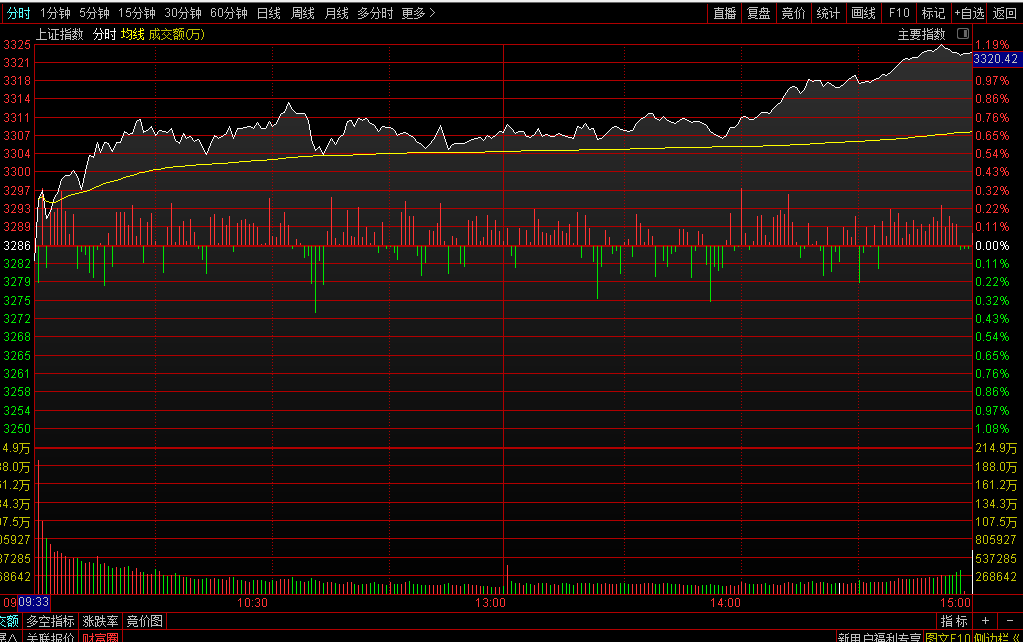Open the 画线 drawing tool
The height and width of the screenshot is (642, 1023).
tap(863, 13)
